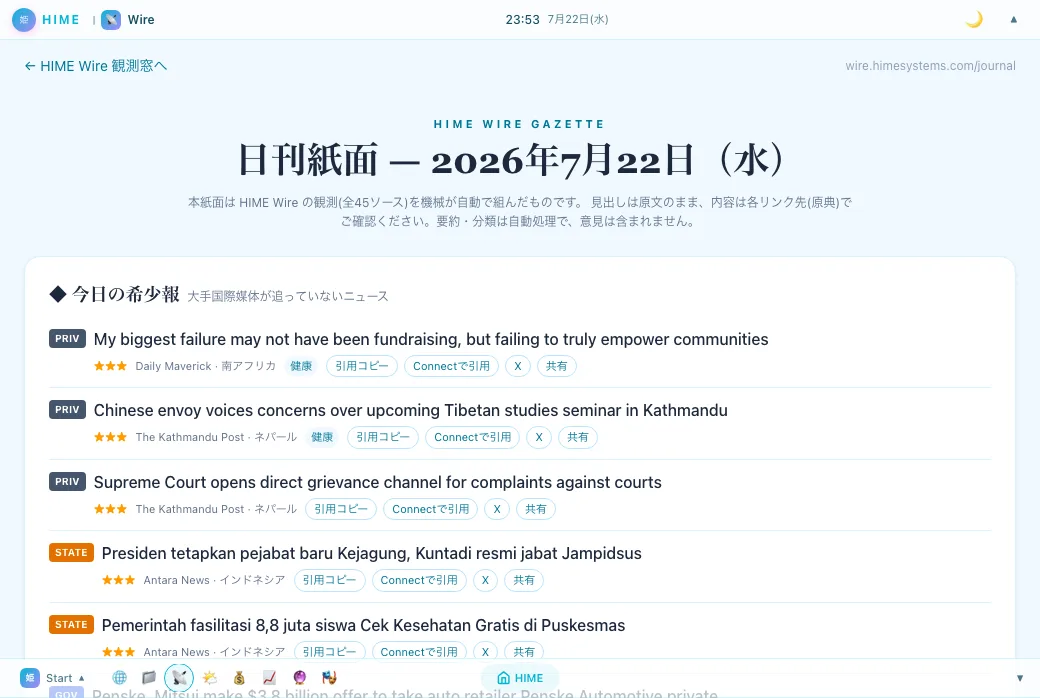Image resolution: width=1040 pixels, height=698 pixels.
Task: Click the wire.himesystems.com/journal URL text
Action: 930,66
